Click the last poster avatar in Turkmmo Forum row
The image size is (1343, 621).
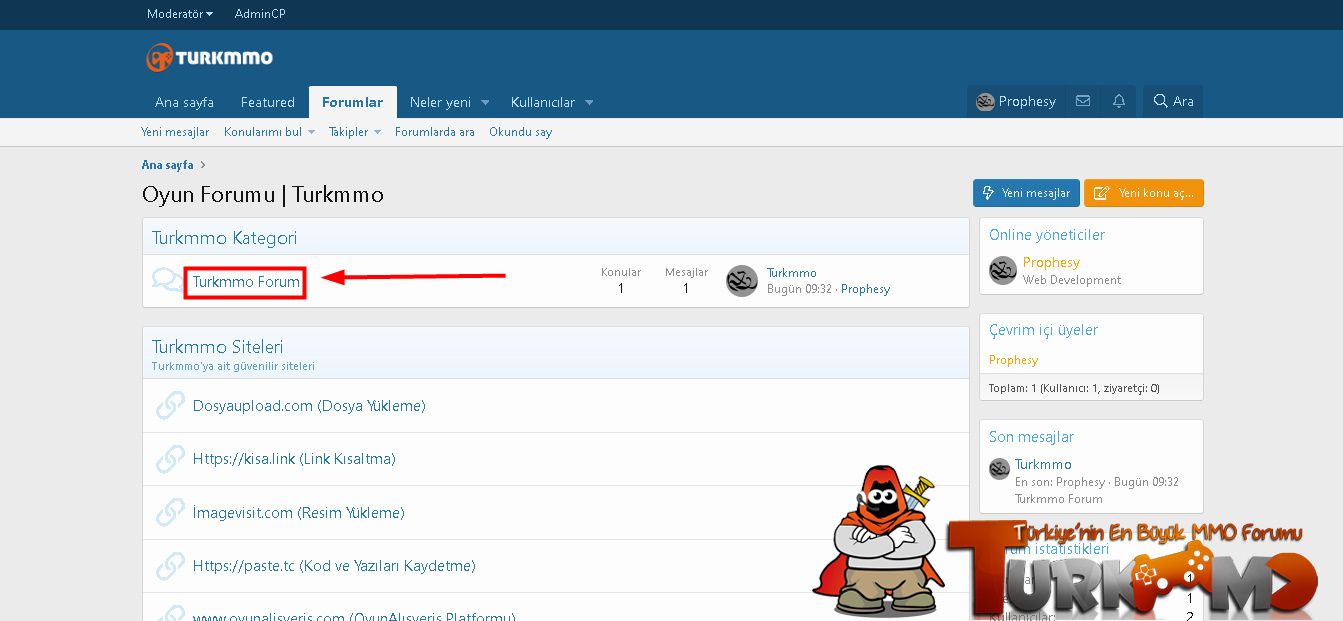(742, 281)
